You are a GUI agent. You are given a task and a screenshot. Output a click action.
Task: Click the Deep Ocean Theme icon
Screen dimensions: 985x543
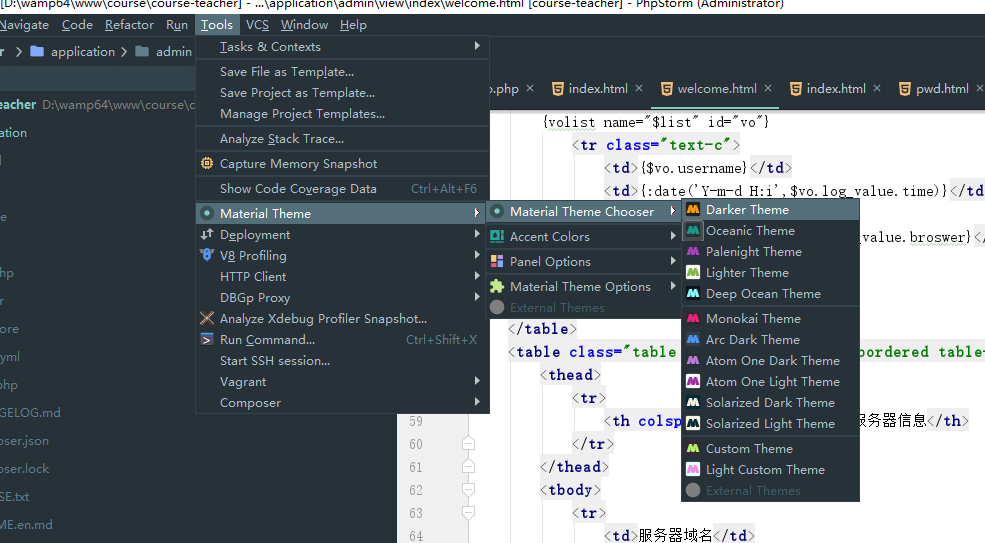pyautogui.click(x=693, y=293)
